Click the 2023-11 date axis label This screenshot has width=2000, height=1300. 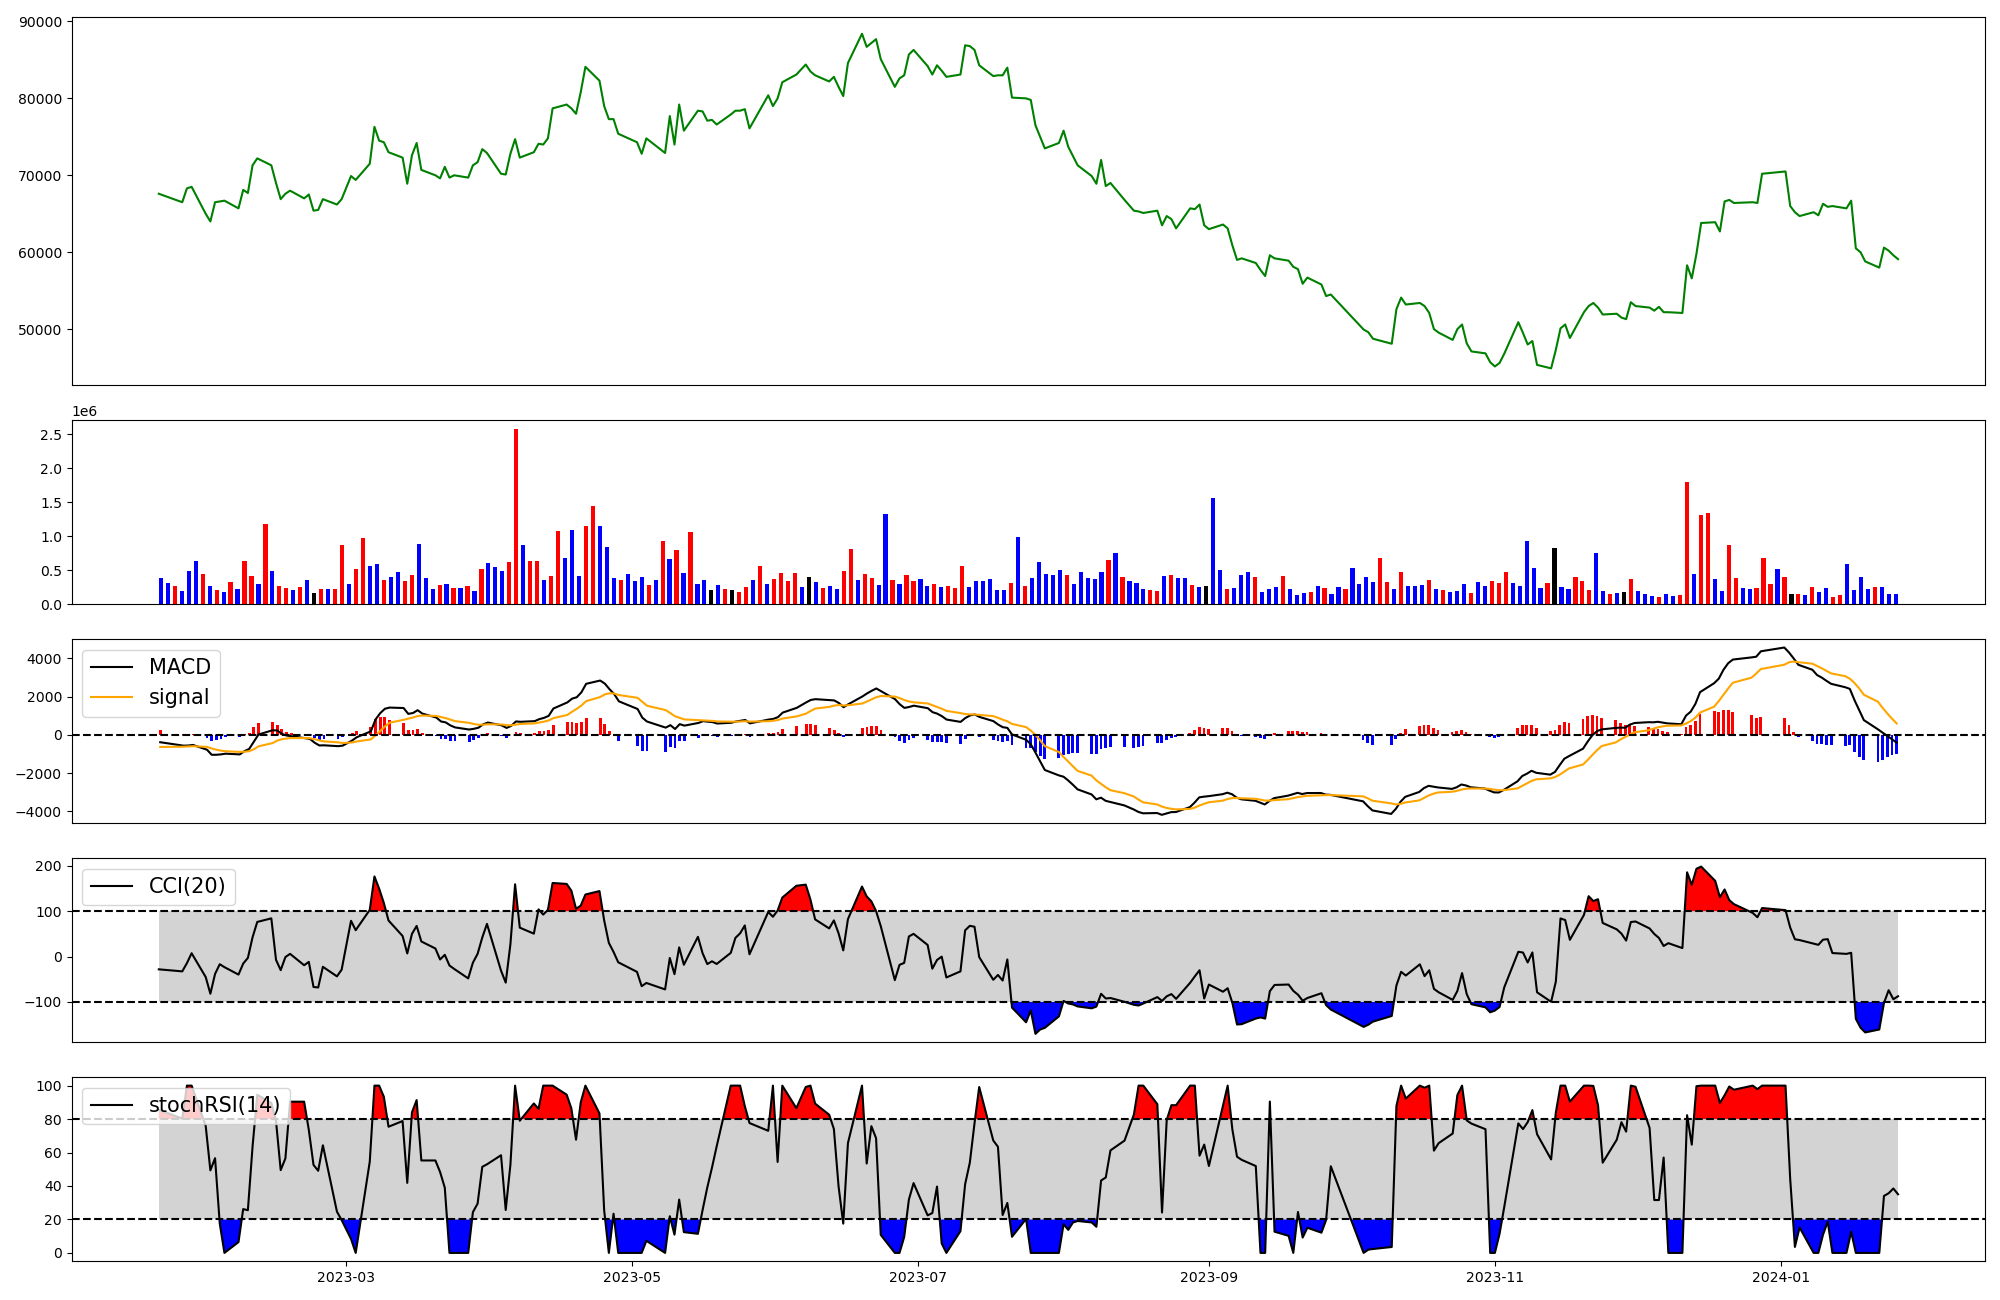click(x=1495, y=1277)
